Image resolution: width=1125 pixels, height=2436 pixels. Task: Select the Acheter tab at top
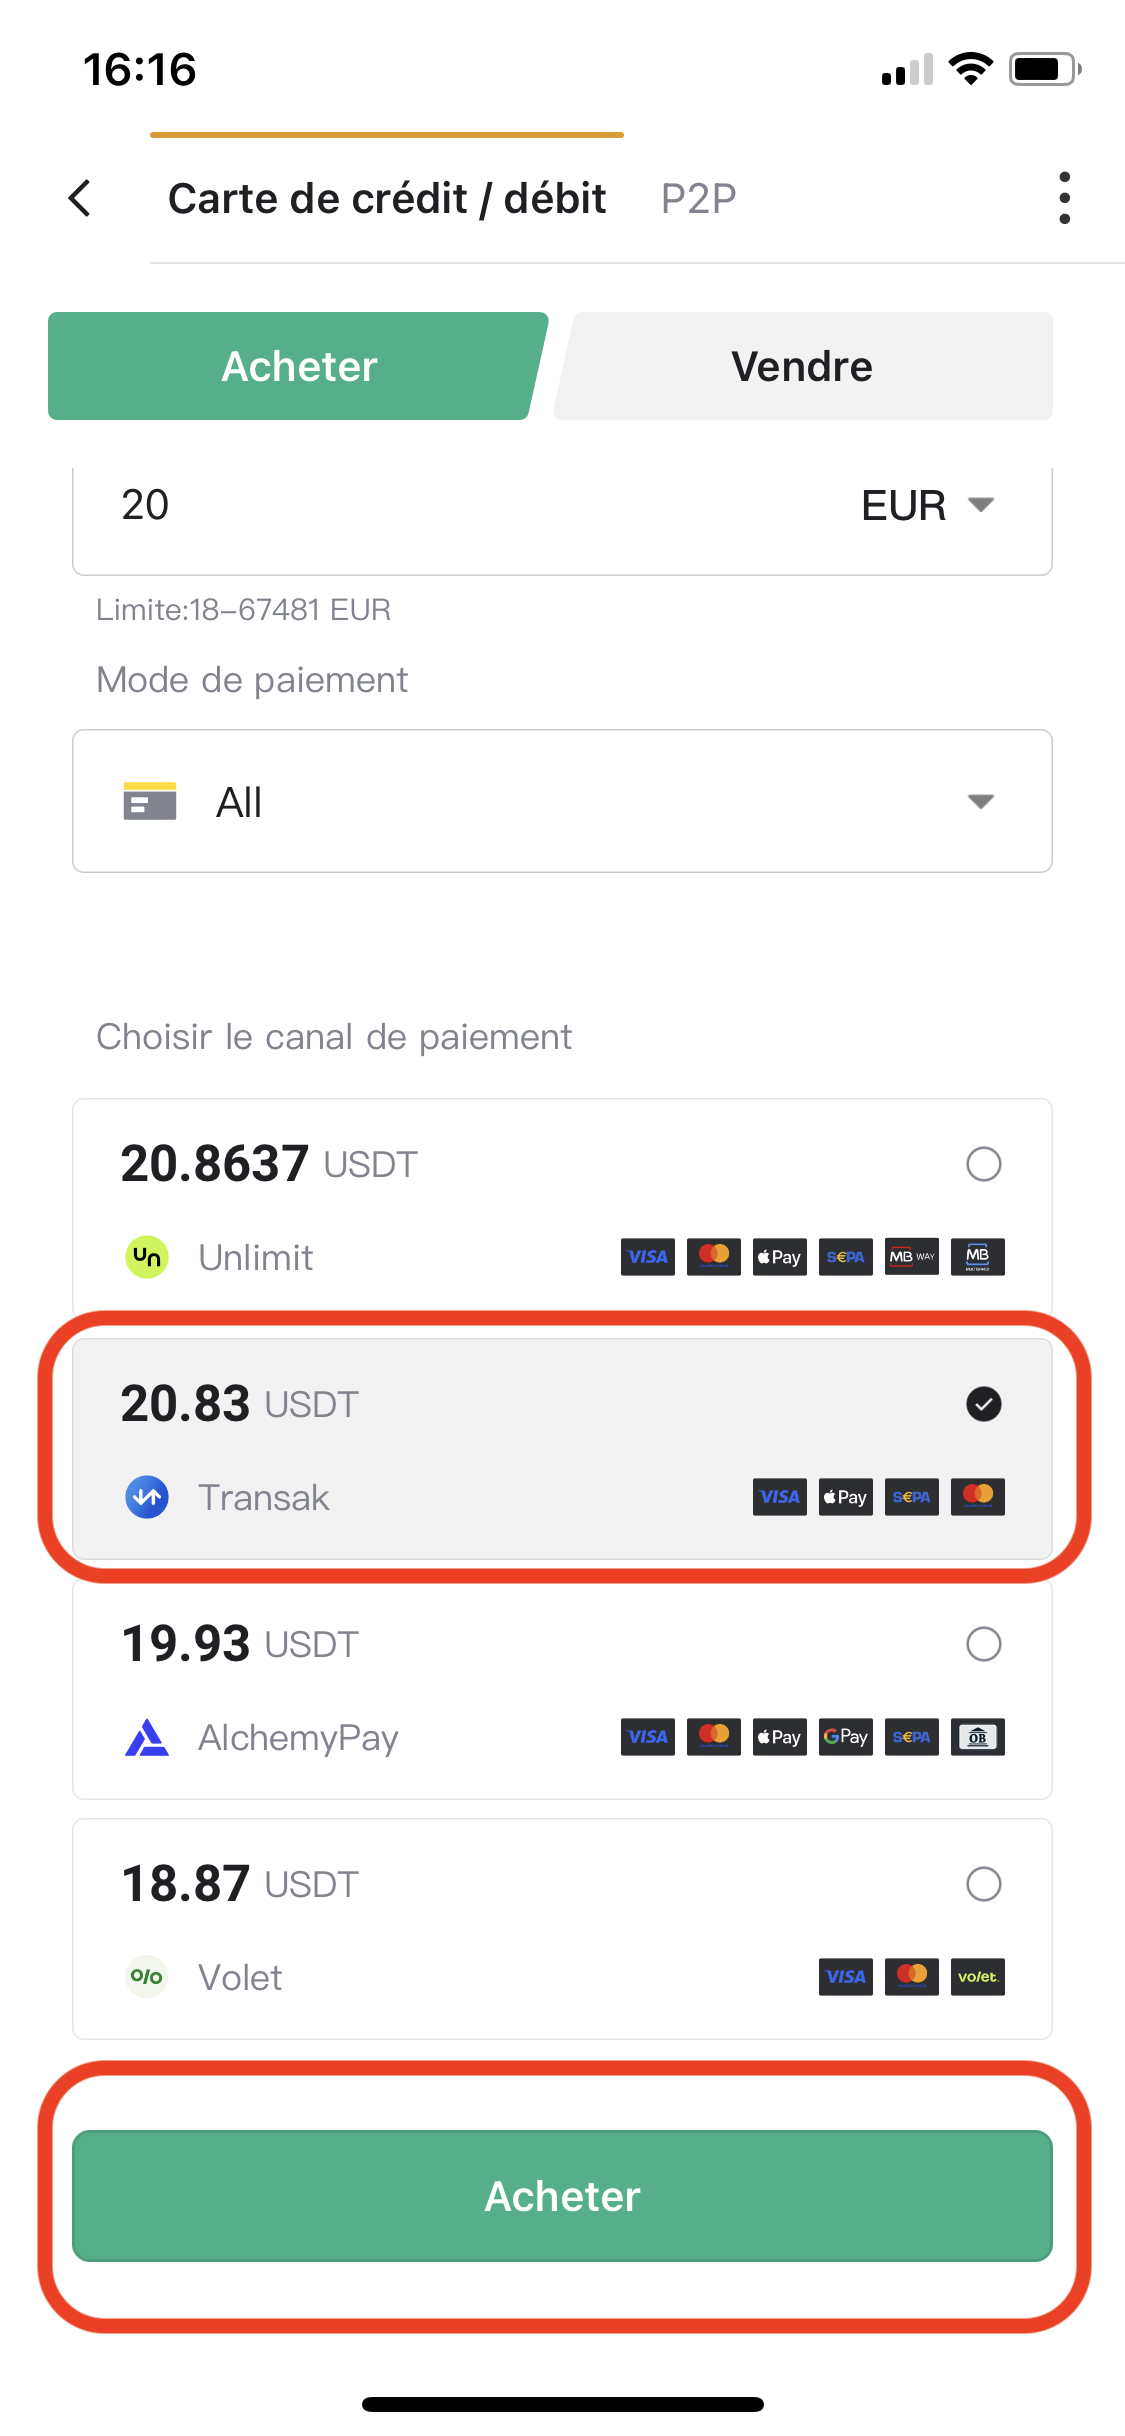[298, 366]
